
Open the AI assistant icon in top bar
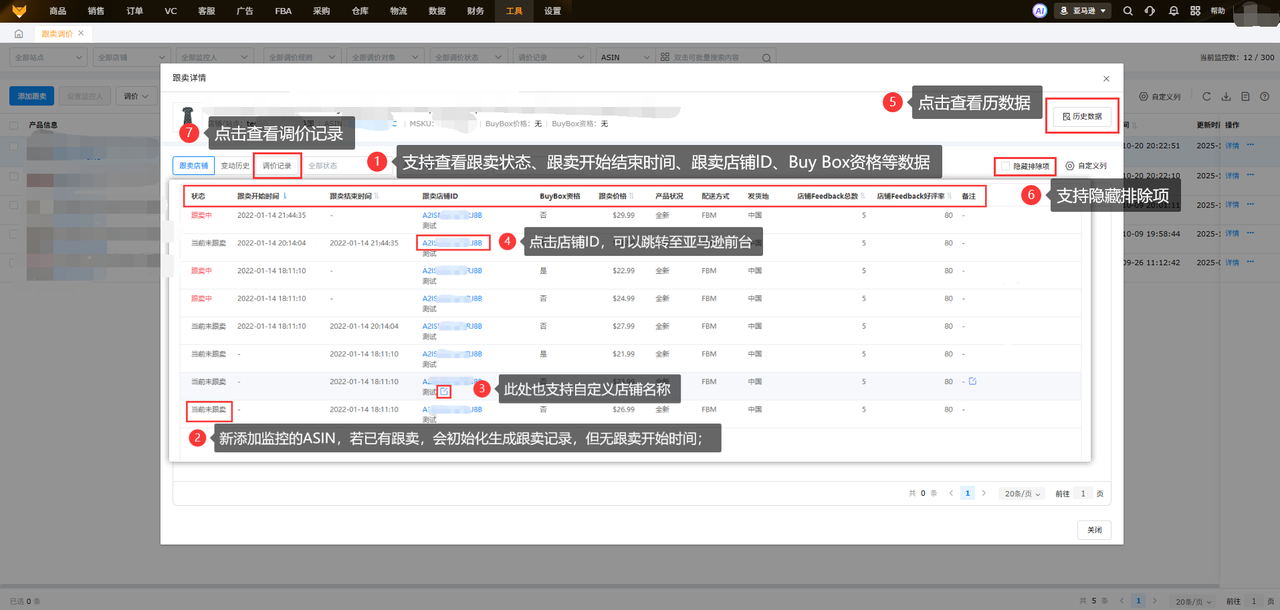click(x=1040, y=11)
